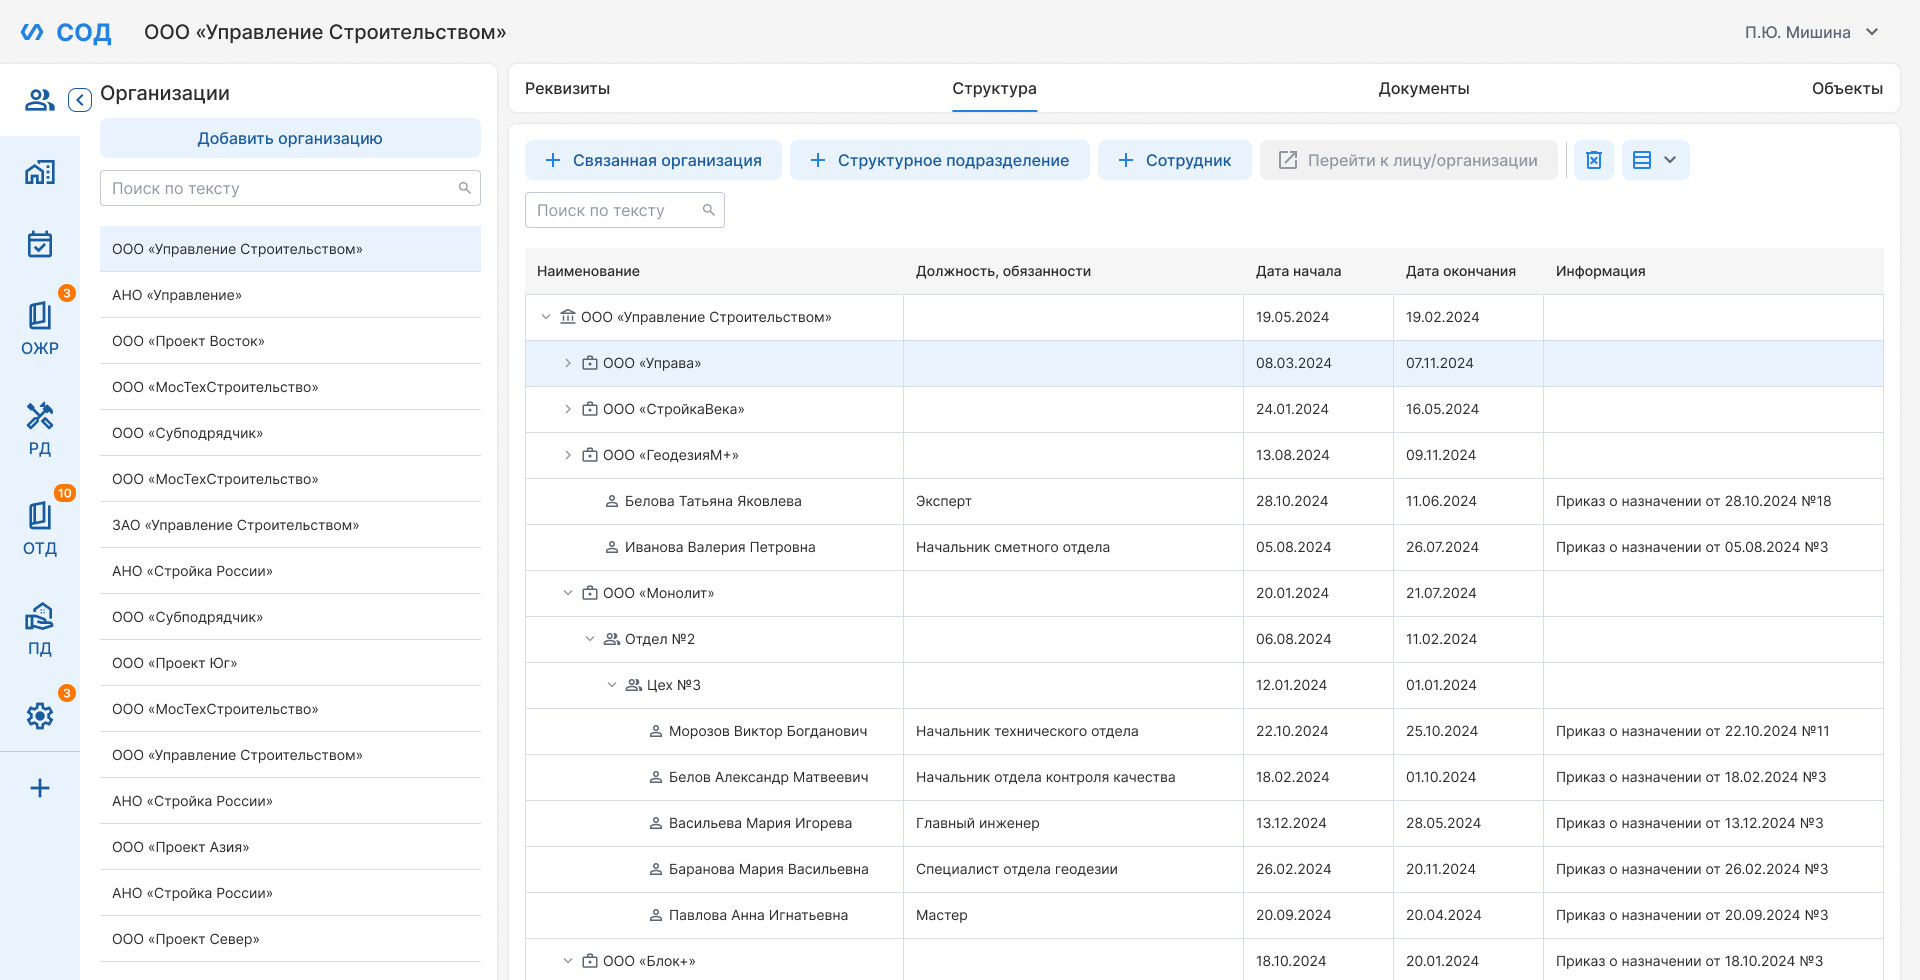Add new Сотрудник
The image size is (1920, 980).
1175,160
